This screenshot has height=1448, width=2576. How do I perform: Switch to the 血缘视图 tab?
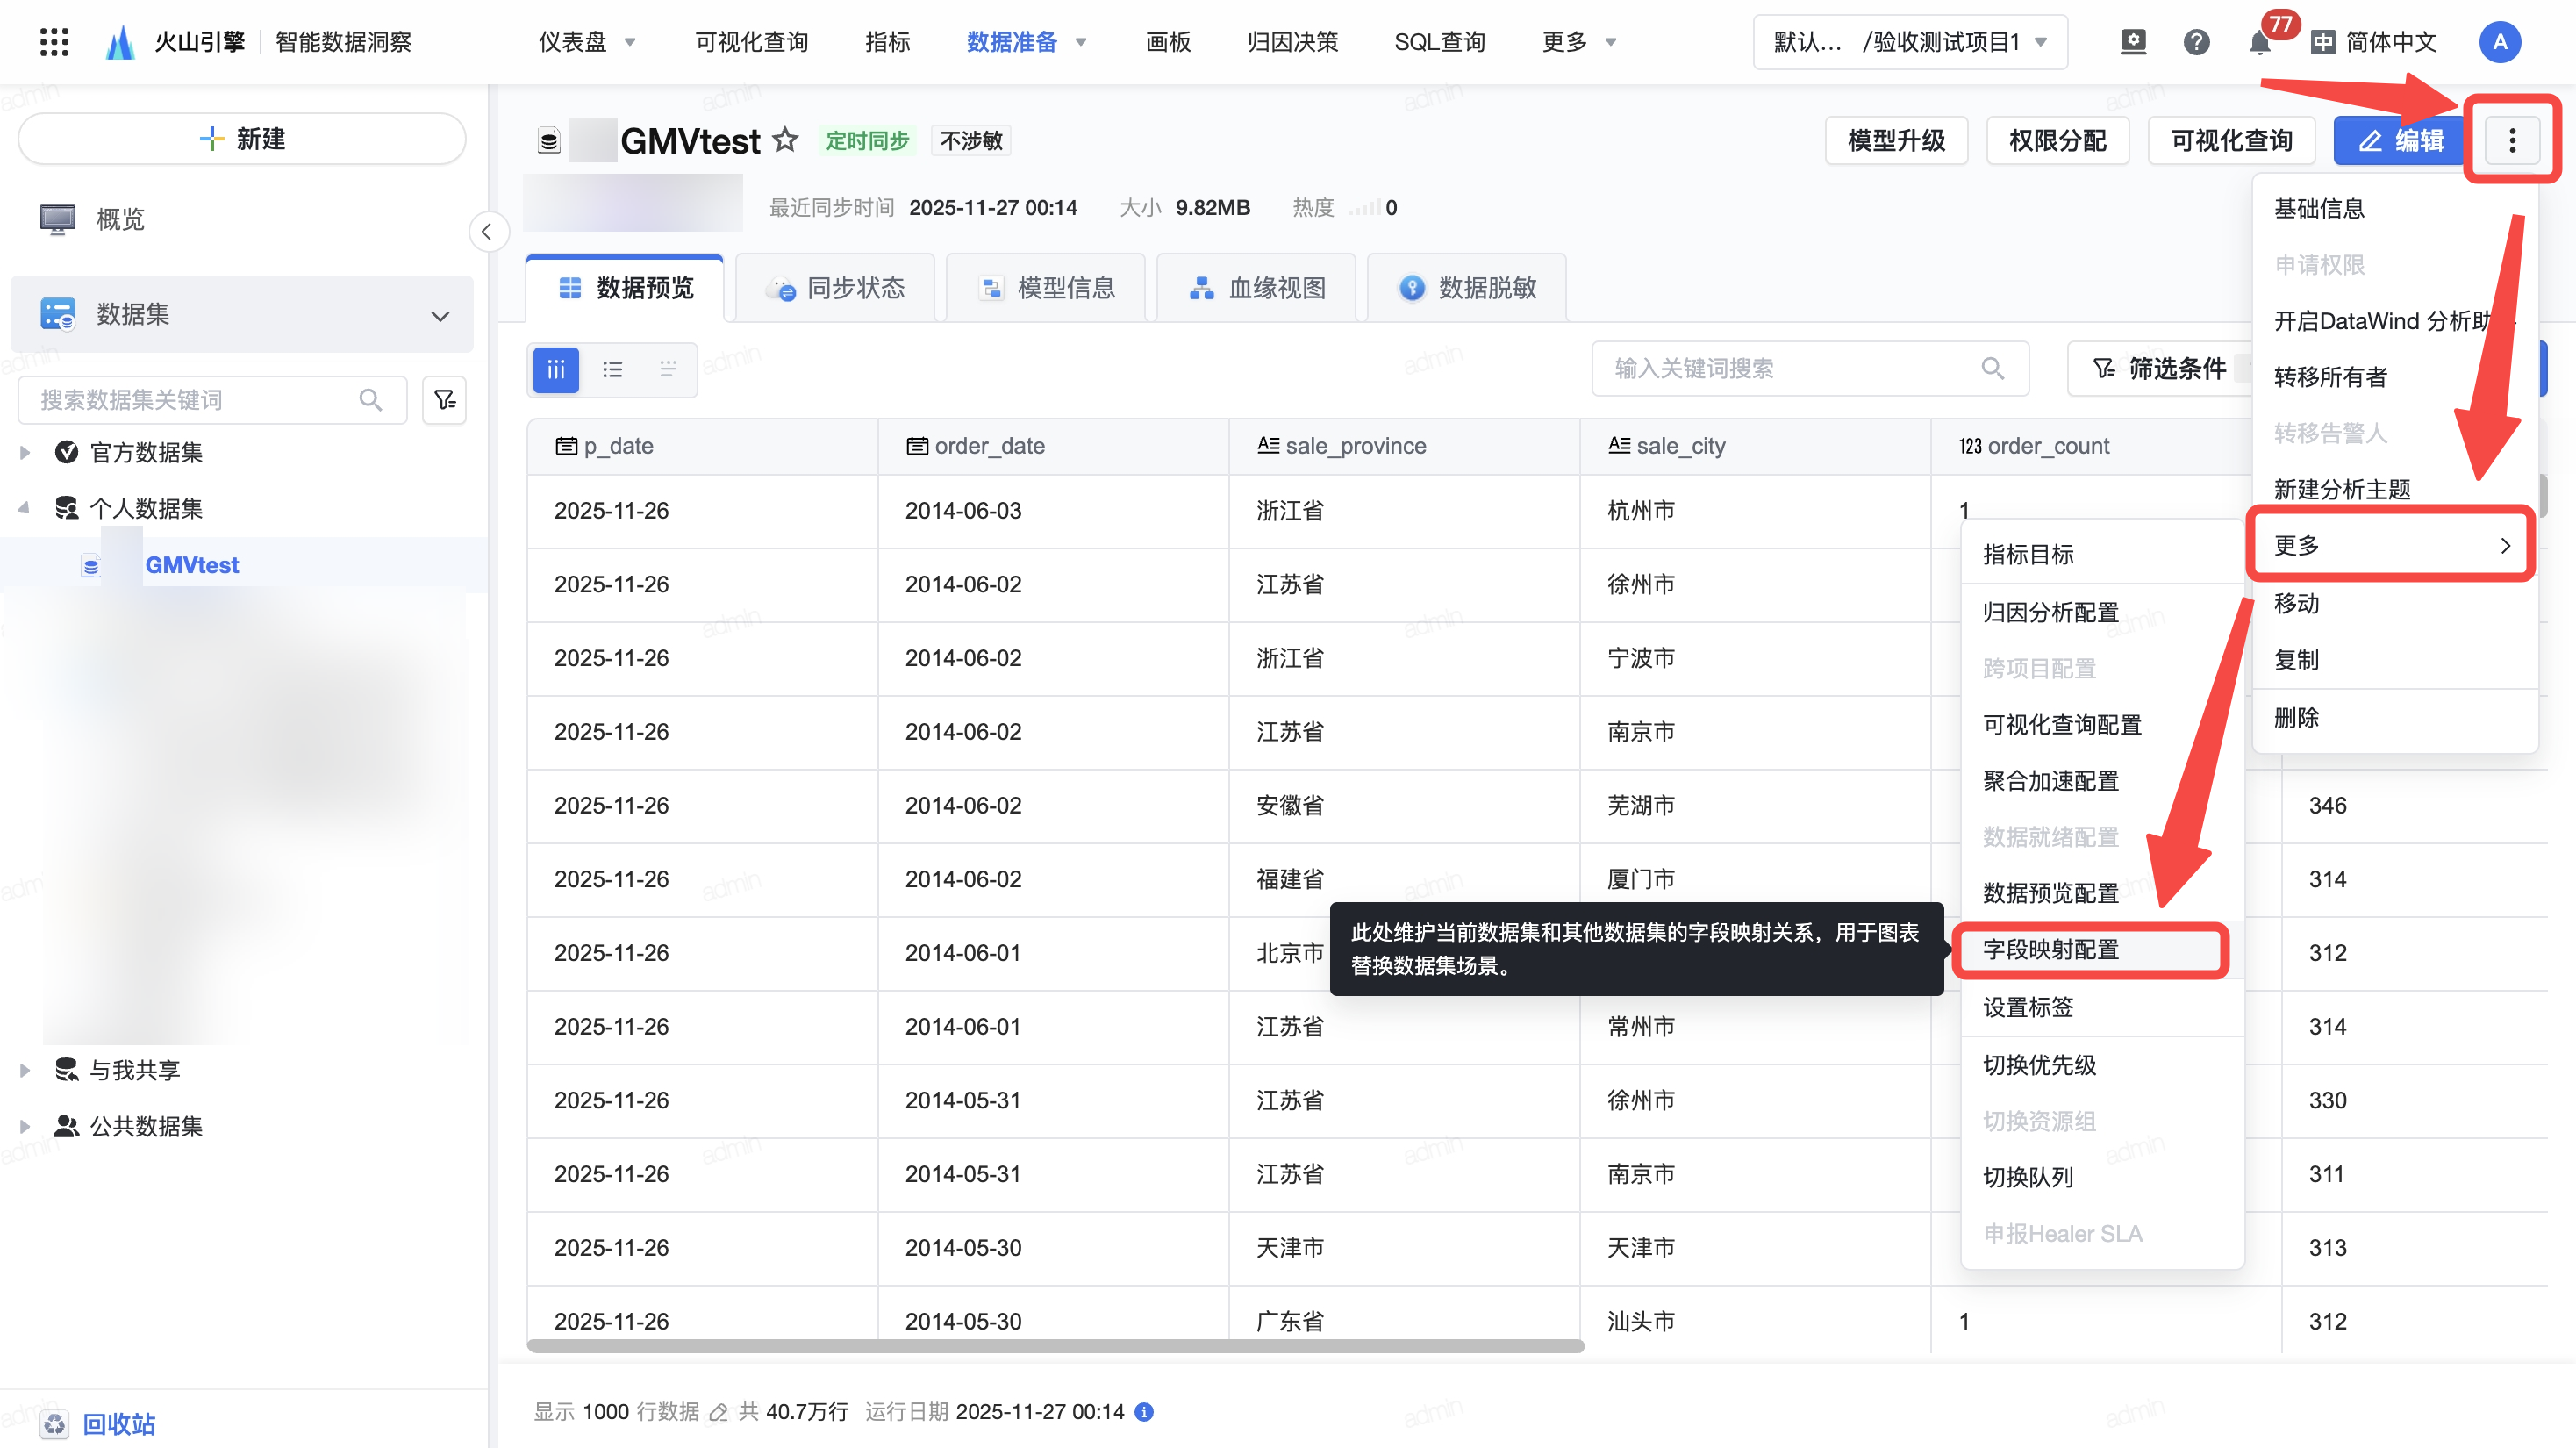click(x=1257, y=288)
